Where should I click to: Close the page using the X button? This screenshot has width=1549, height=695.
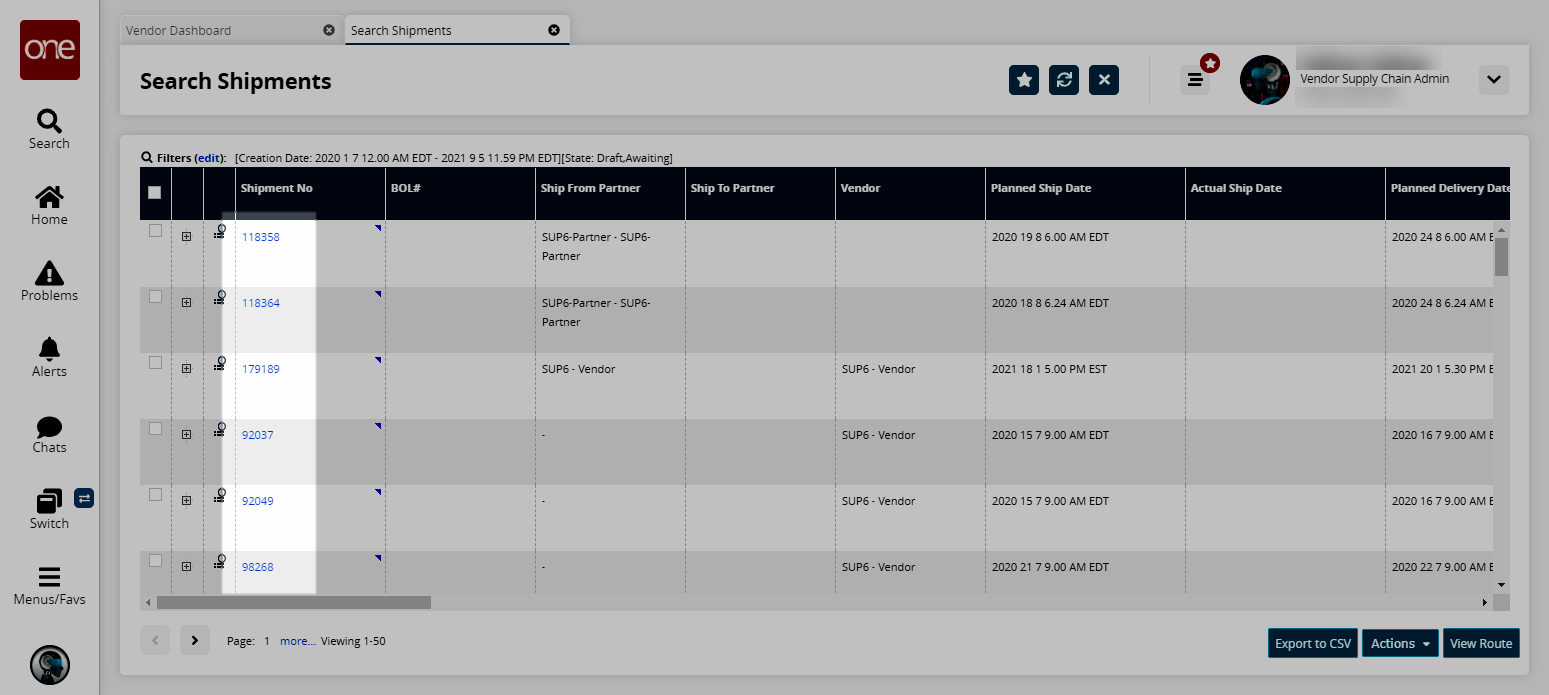pos(1104,80)
